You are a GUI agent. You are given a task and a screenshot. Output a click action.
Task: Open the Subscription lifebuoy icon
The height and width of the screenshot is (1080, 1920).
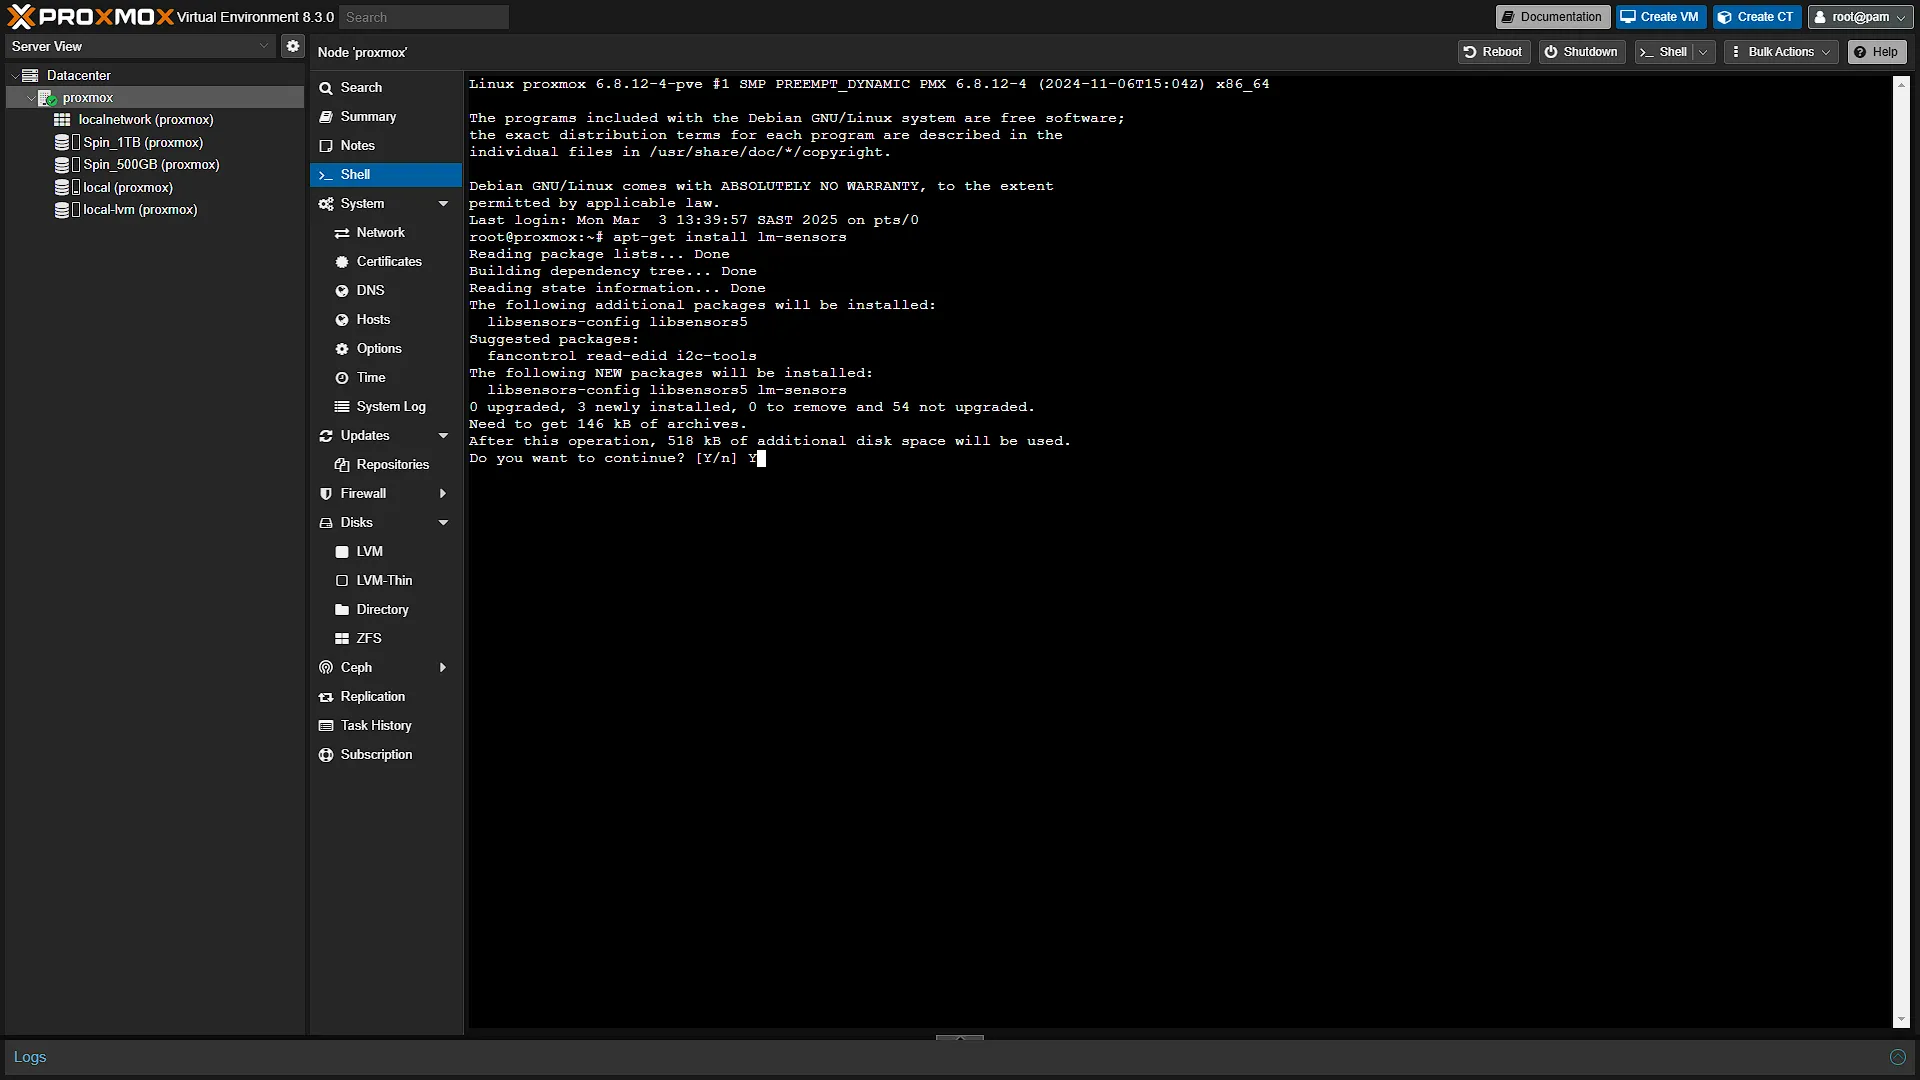pyautogui.click(x=326, y=755)
